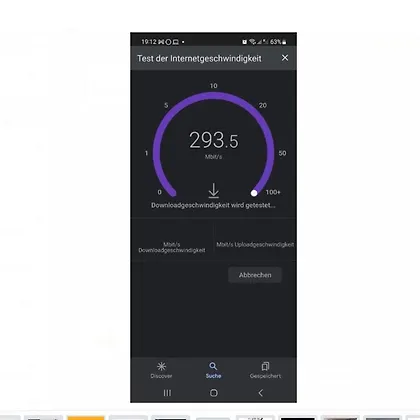Select the Suche tab
Viewport: 420px width, 420px height.
pyautogui.click(x=213, y=370)
